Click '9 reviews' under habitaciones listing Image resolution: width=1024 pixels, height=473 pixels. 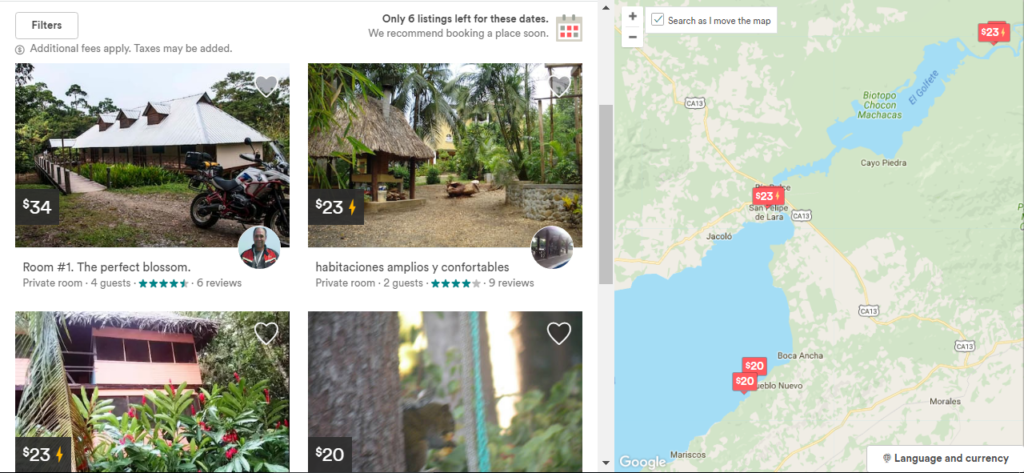(511, 284)
